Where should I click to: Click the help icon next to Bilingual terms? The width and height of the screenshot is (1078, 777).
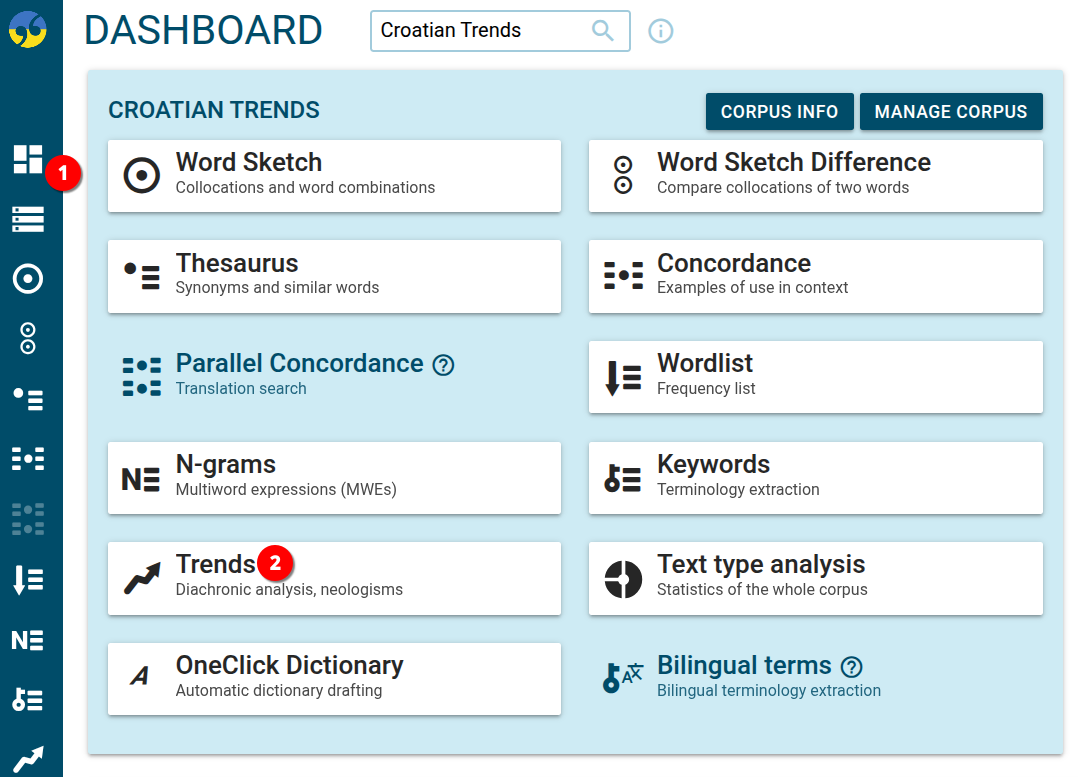pyautogui.click(x=852, y=667)
